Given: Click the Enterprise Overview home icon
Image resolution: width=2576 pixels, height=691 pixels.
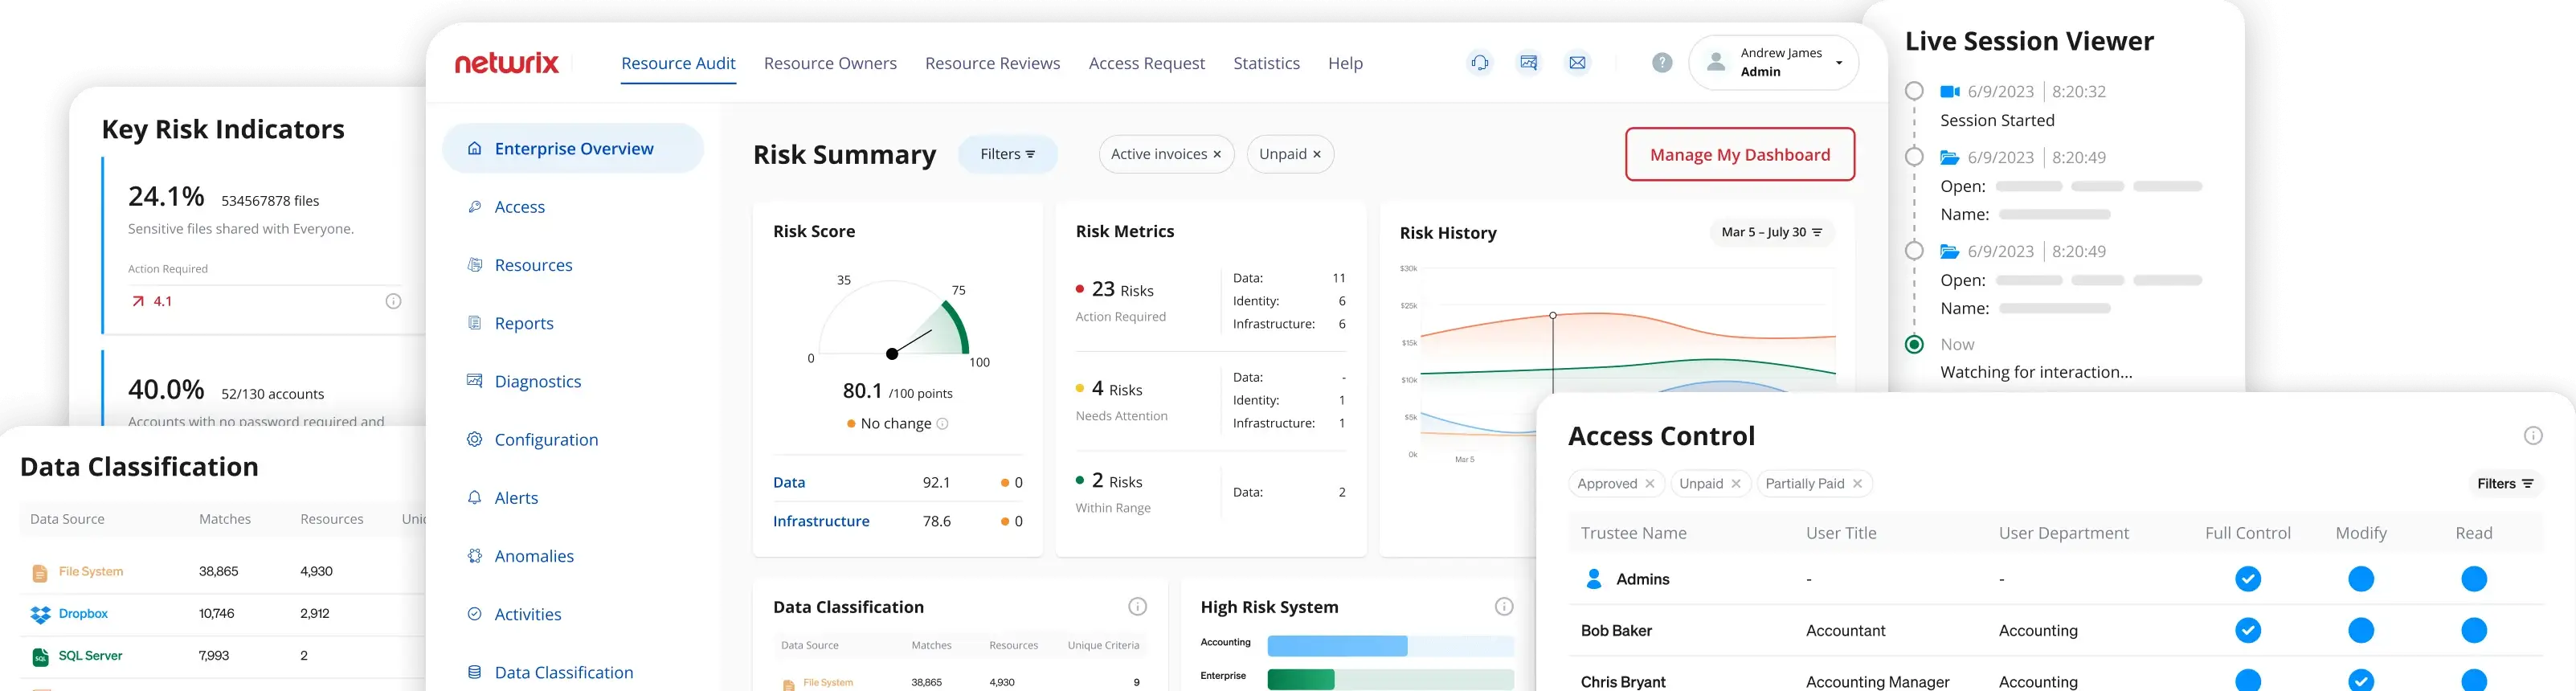Looking at the screenshot, I should point(475,149).
